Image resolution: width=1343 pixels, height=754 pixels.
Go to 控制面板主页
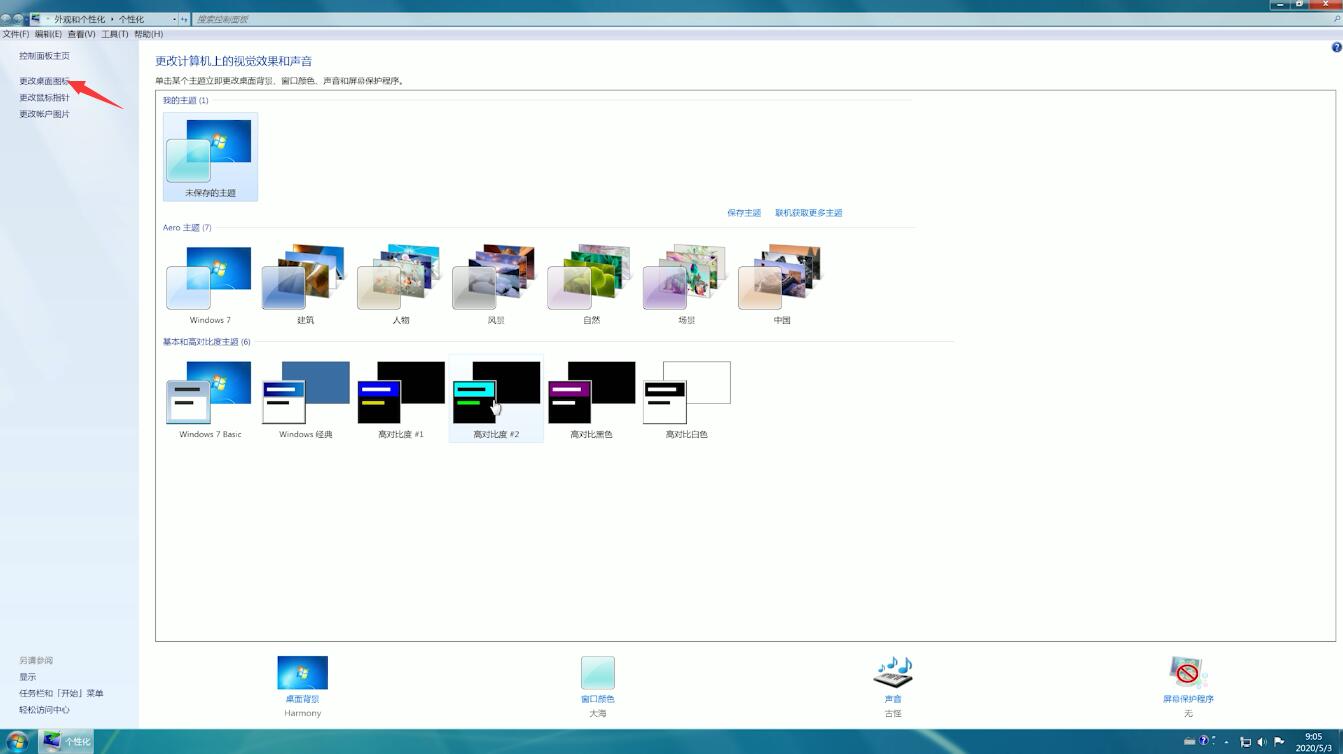45,56
